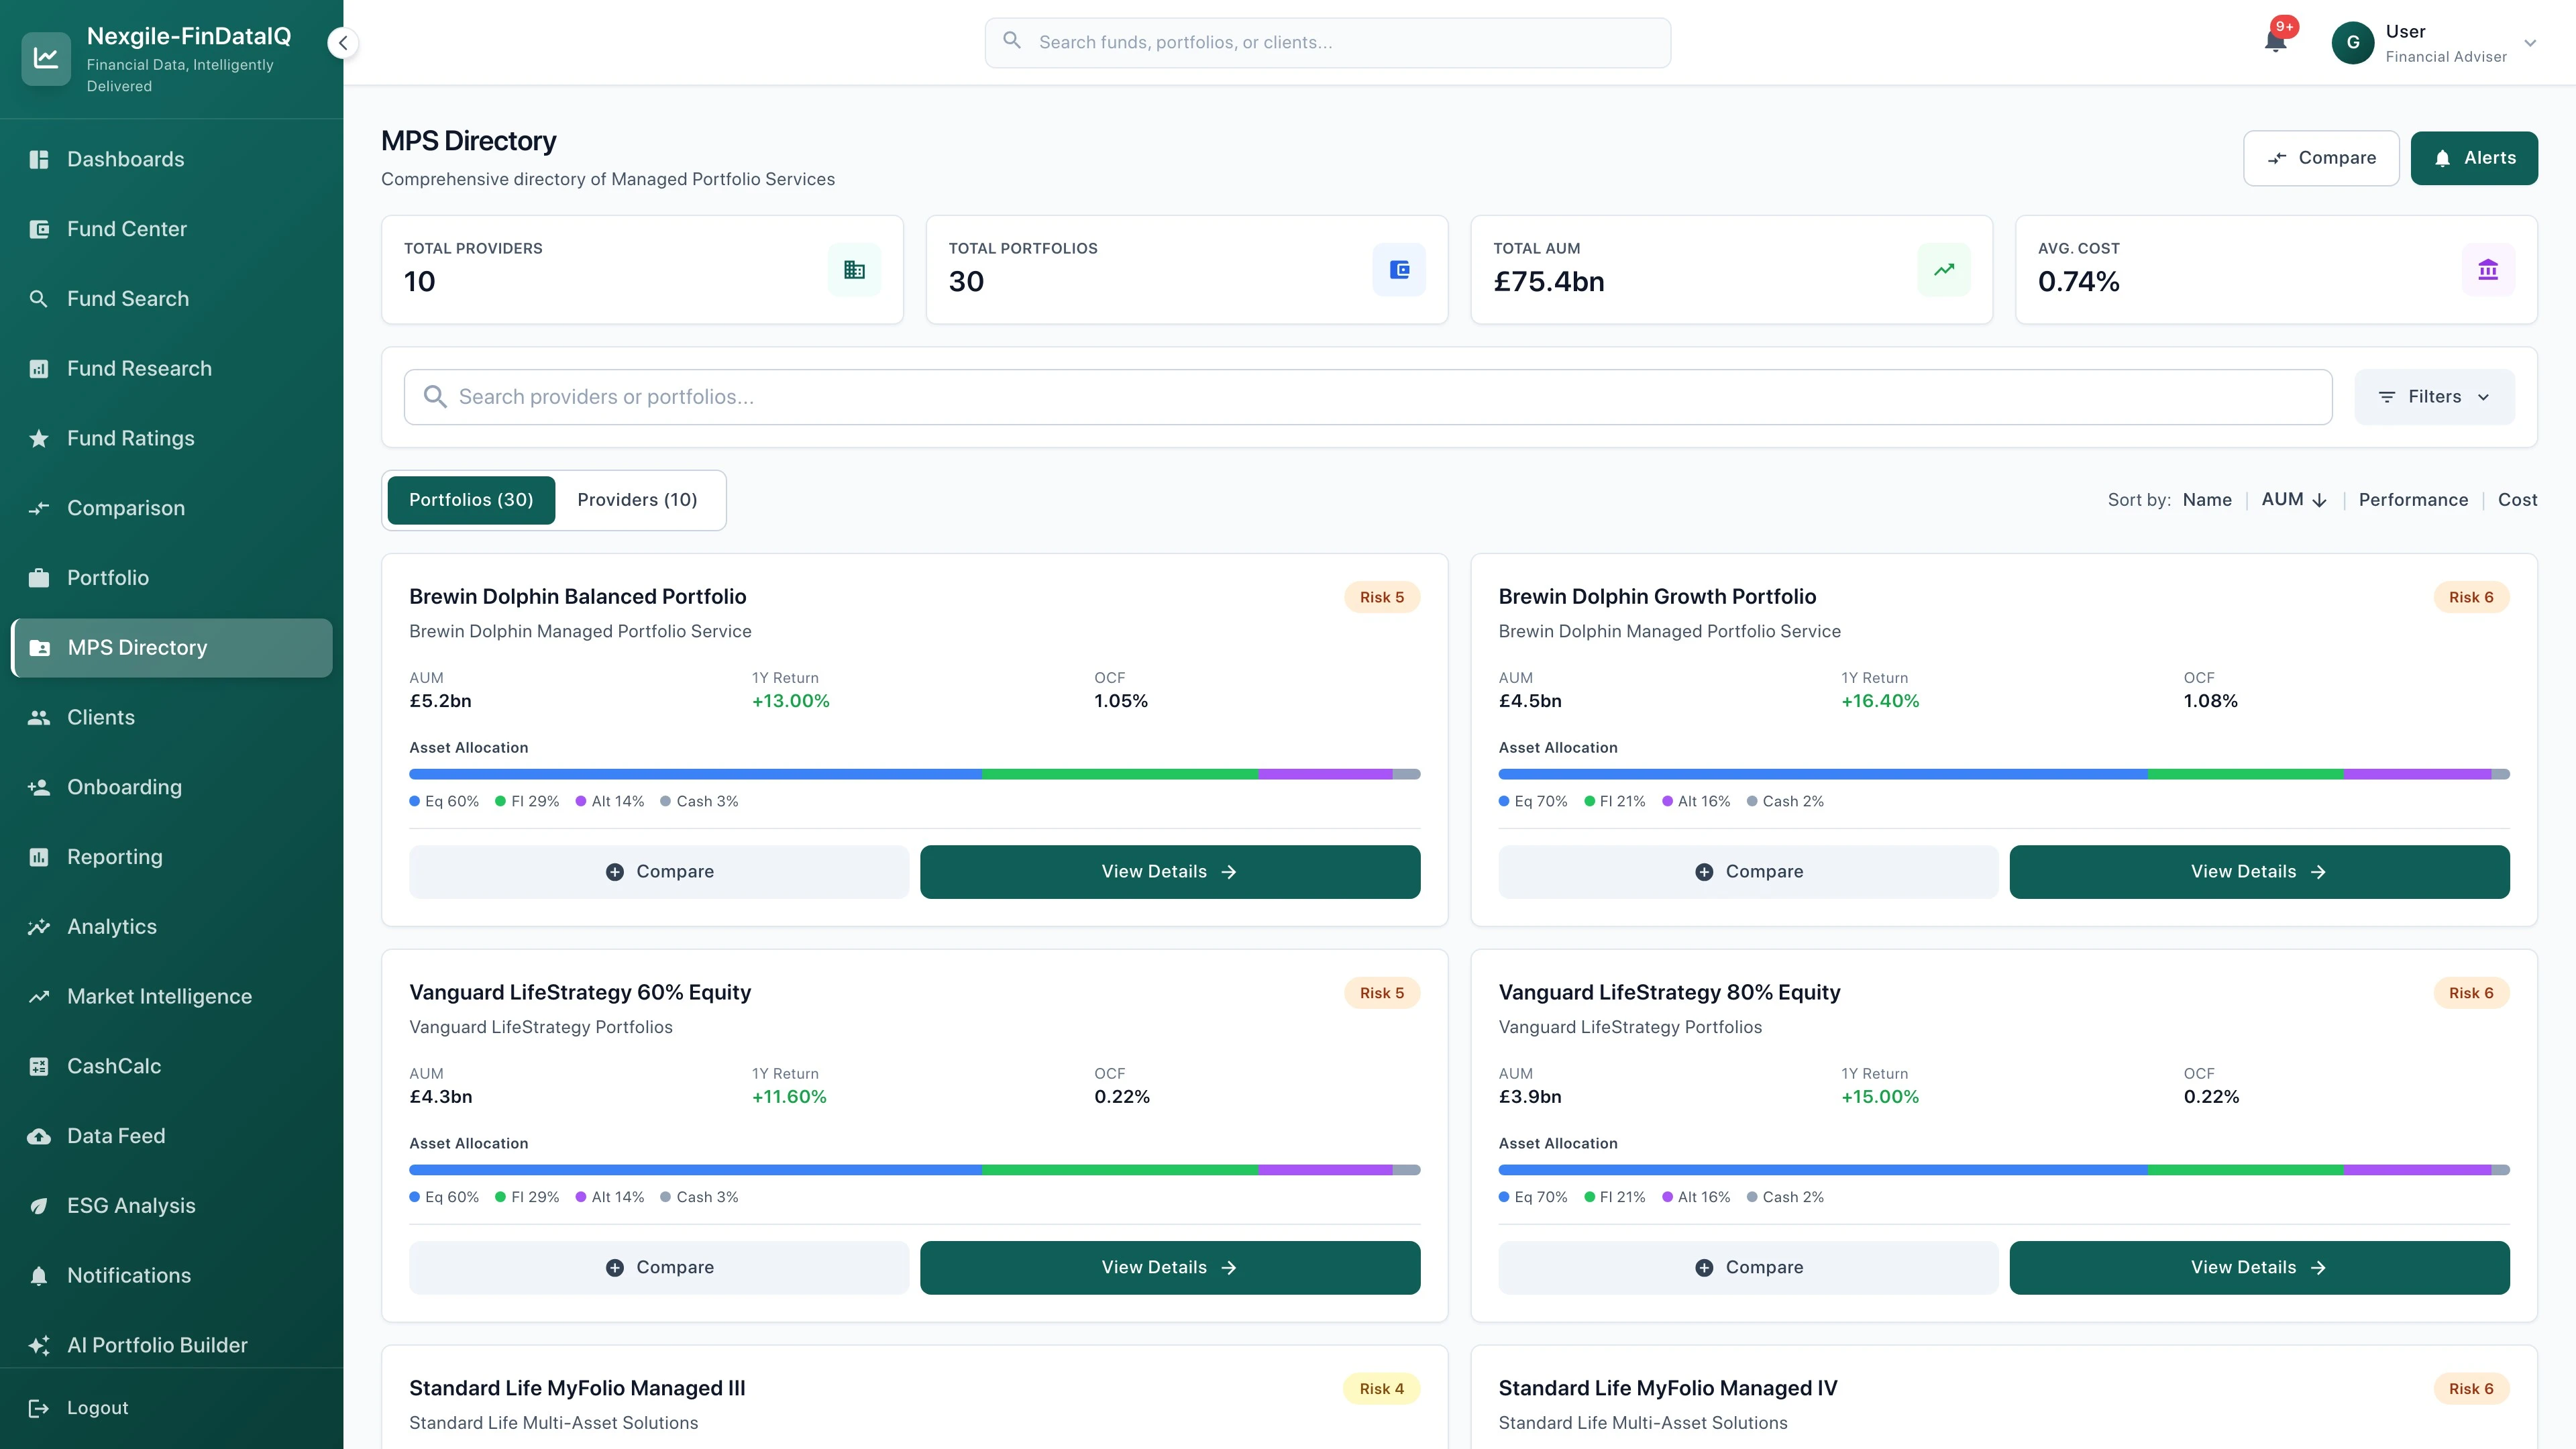This screenshot has width=2576, height=1449.
Task: Open the CashCalc calculator icon
Action: point(39,1065)
